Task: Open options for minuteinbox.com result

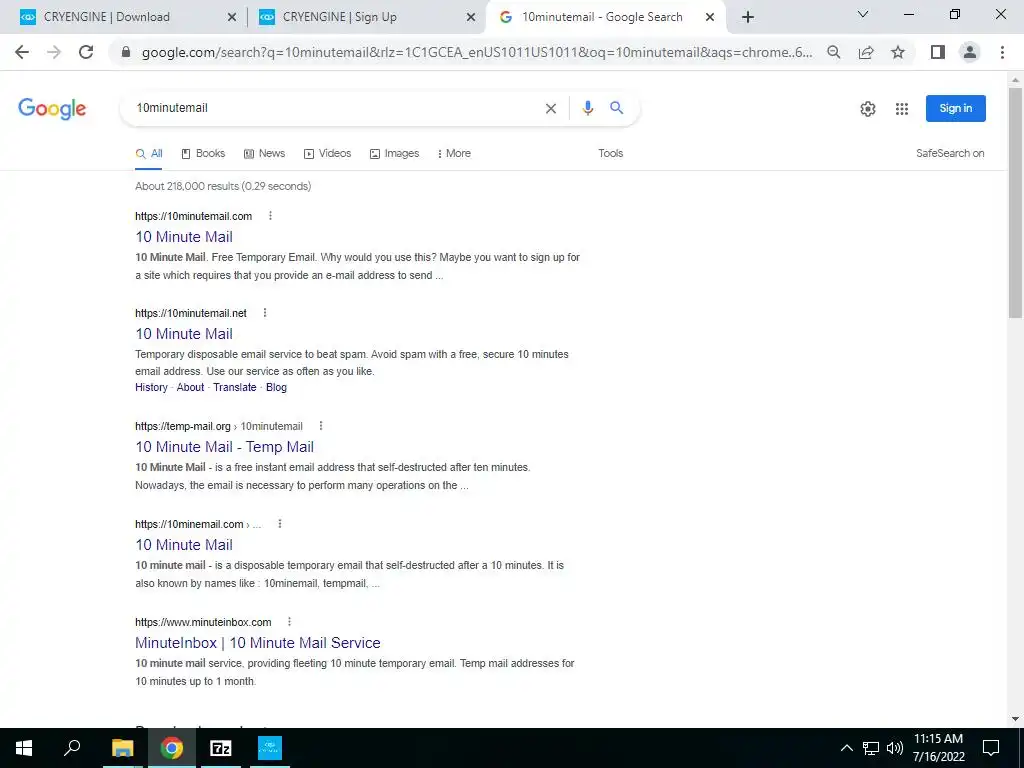Action: [289, 622]
